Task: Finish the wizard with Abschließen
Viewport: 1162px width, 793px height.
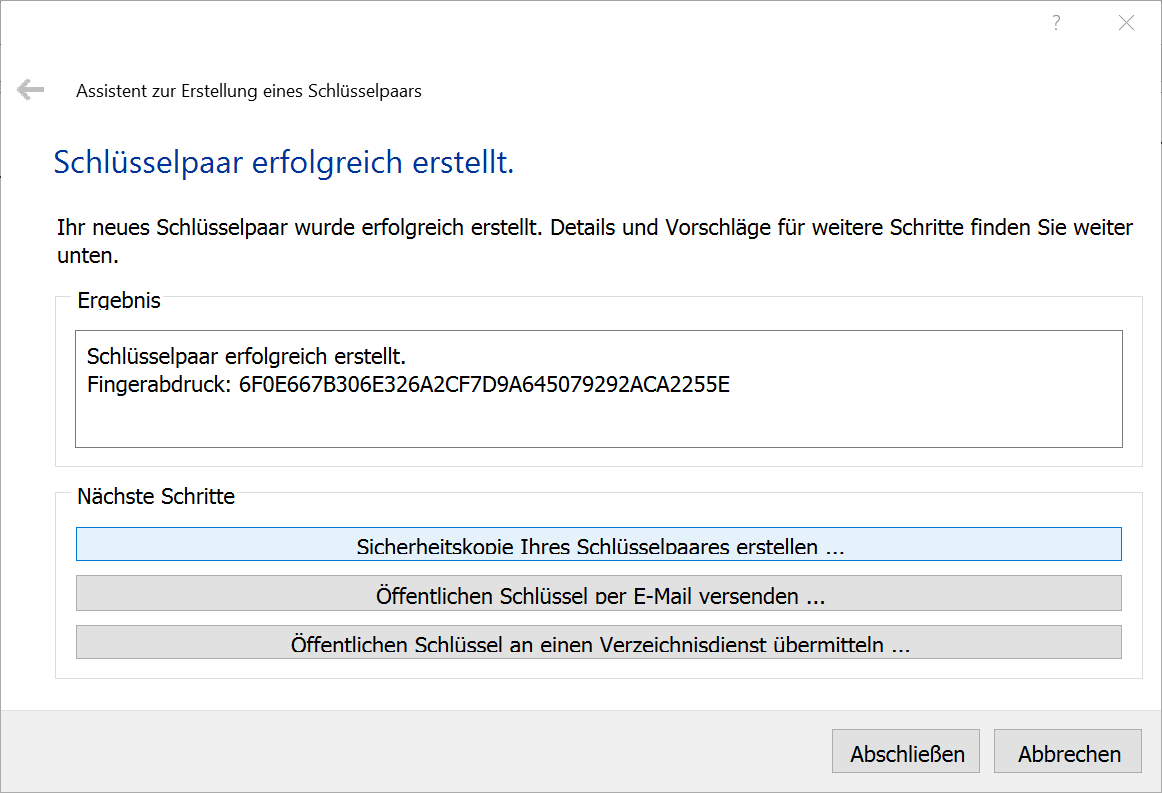Action: [906, 753]
